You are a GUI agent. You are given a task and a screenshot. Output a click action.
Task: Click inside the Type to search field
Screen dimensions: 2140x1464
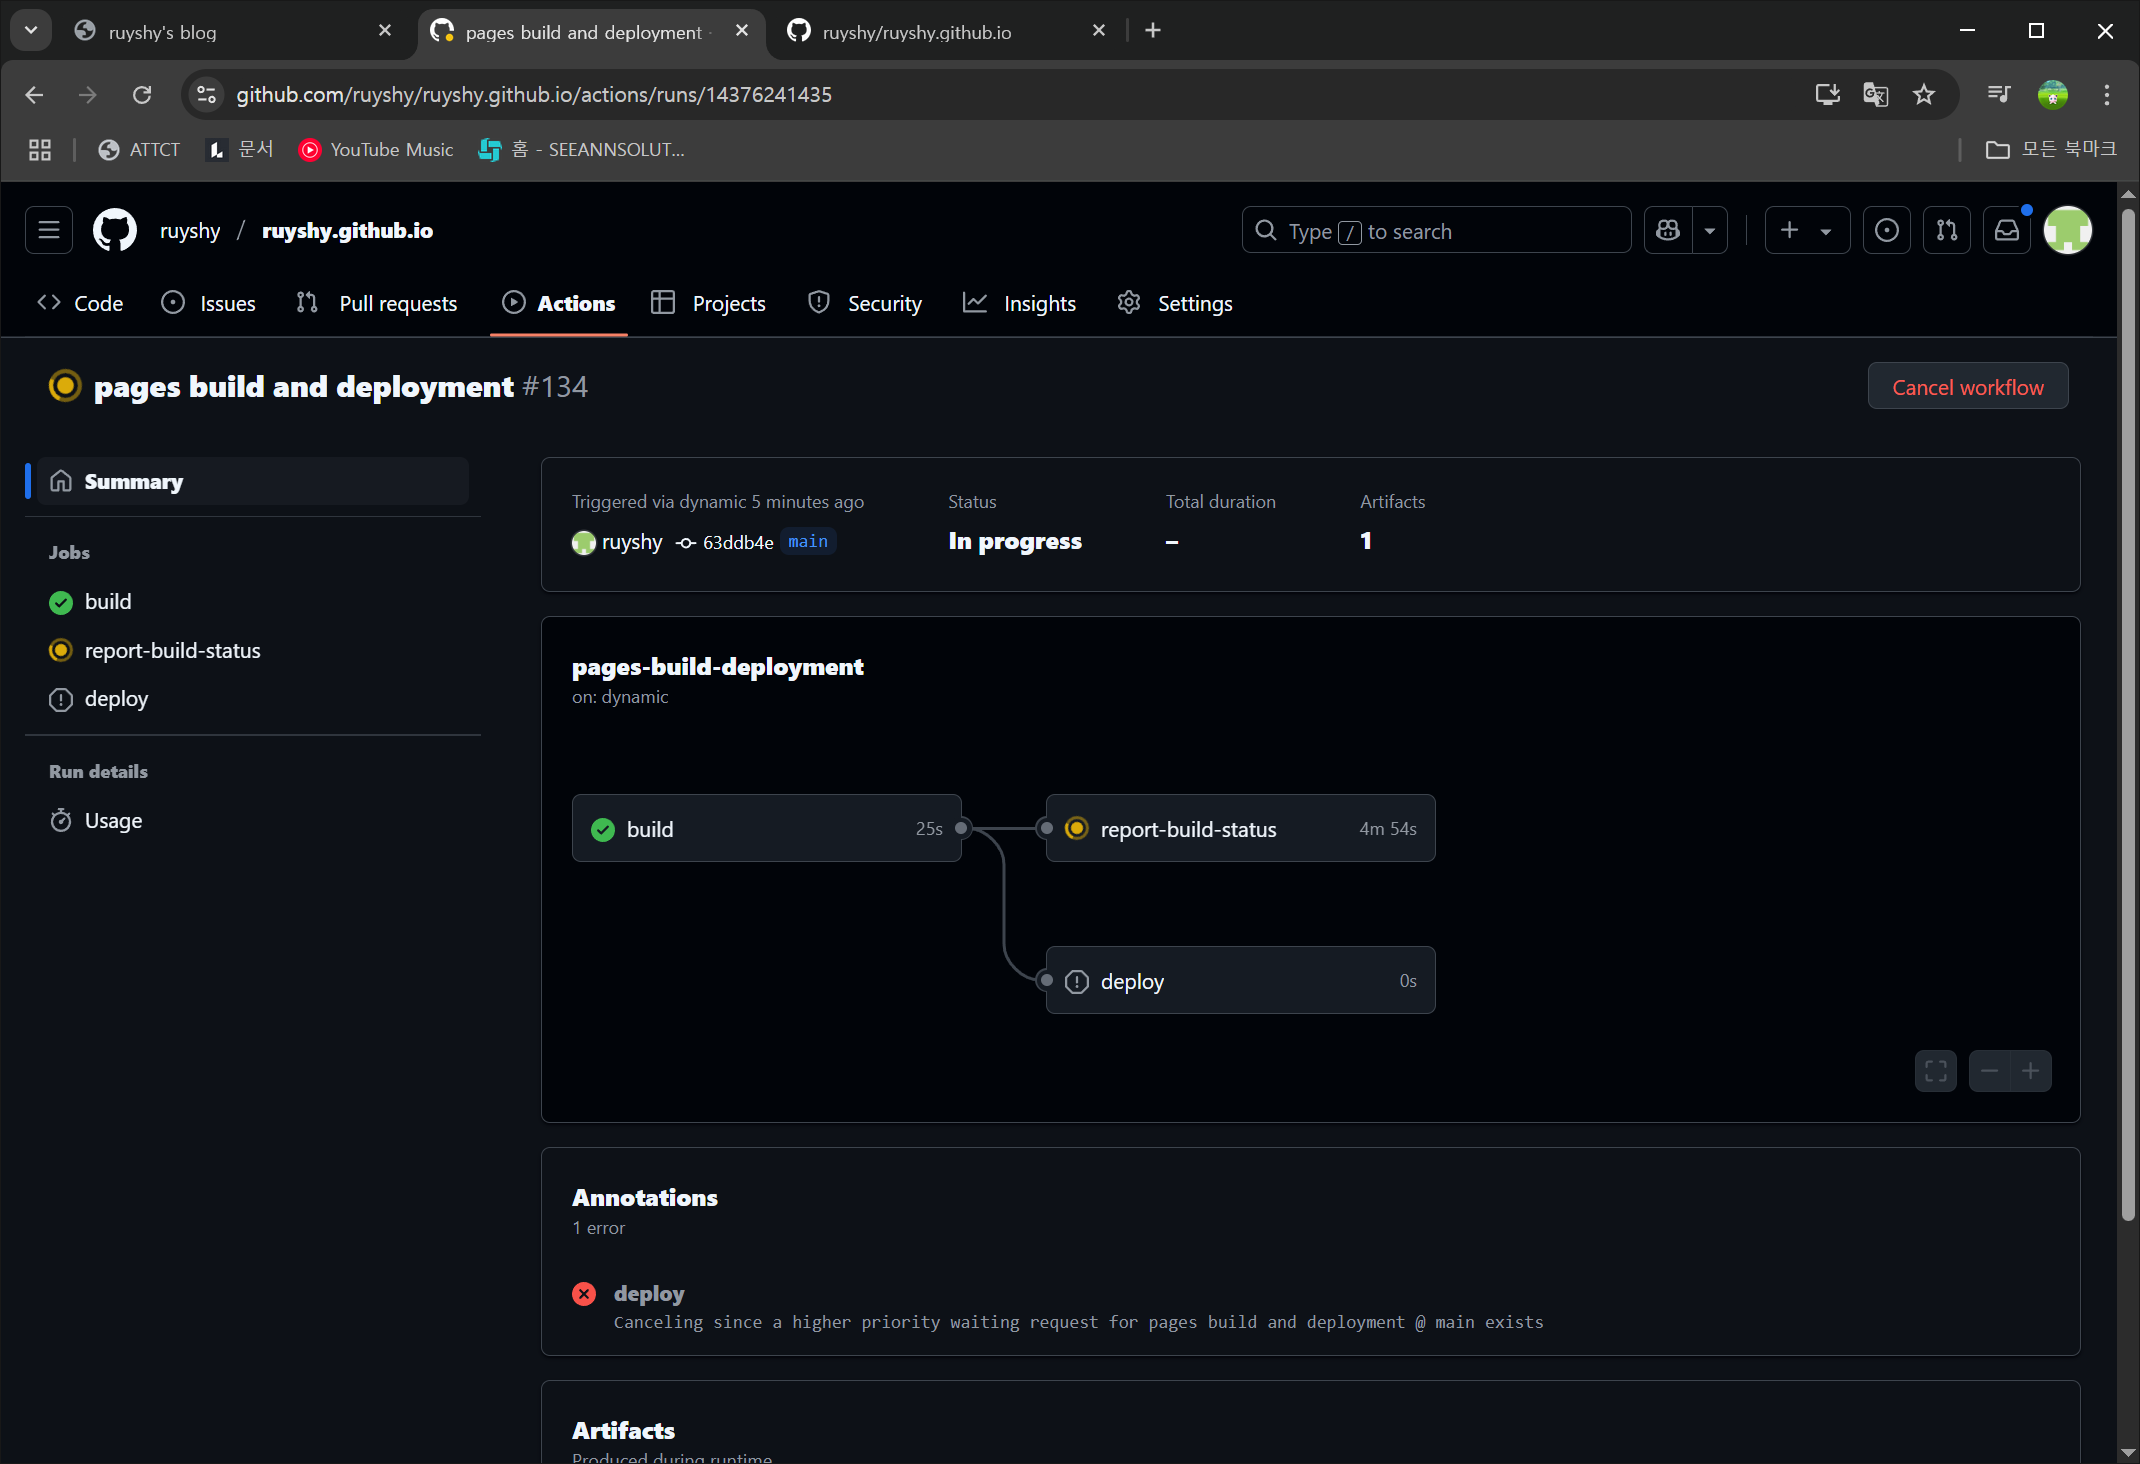coord(1436,230)
